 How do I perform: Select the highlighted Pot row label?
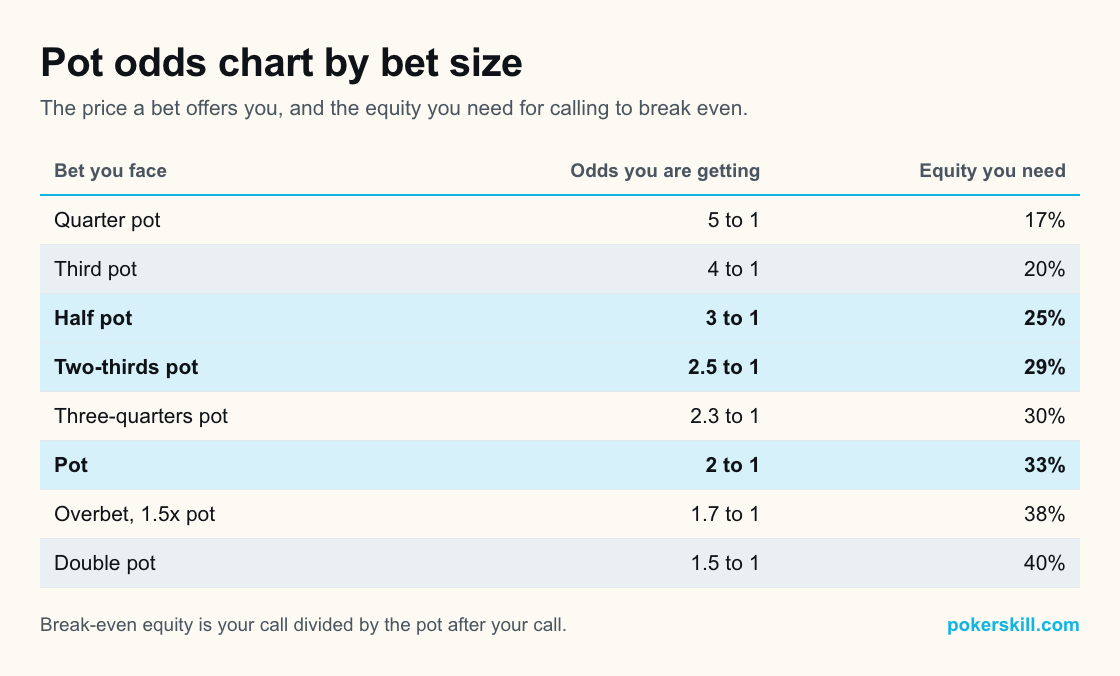coord(71,465)
